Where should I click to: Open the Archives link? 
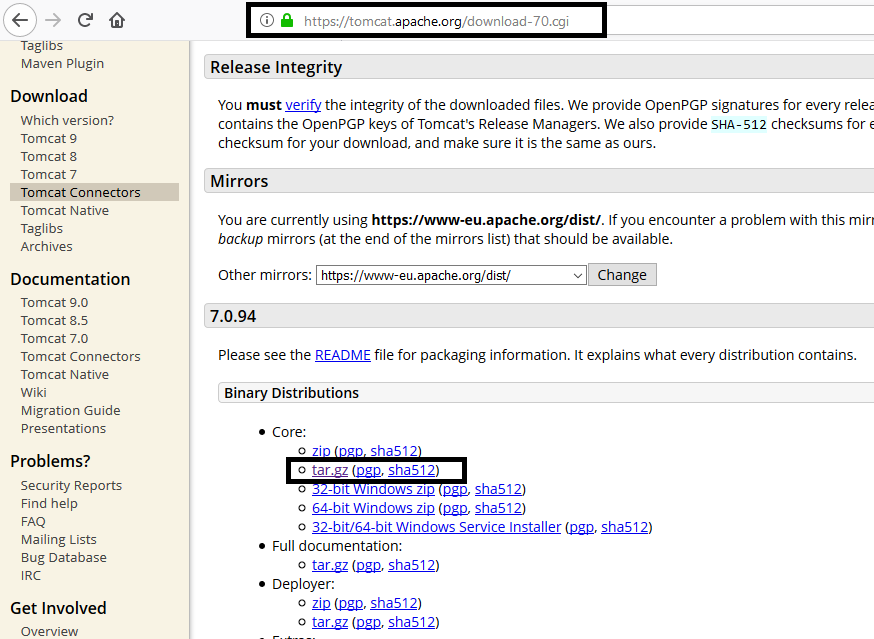[x=47, y=246]
